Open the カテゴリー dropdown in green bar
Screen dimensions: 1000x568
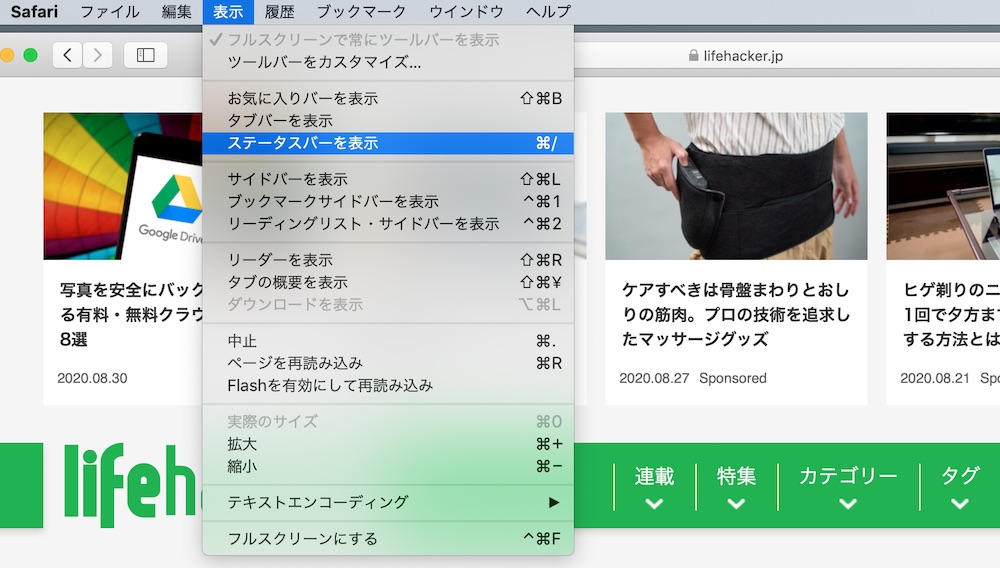tap(848, 486)
